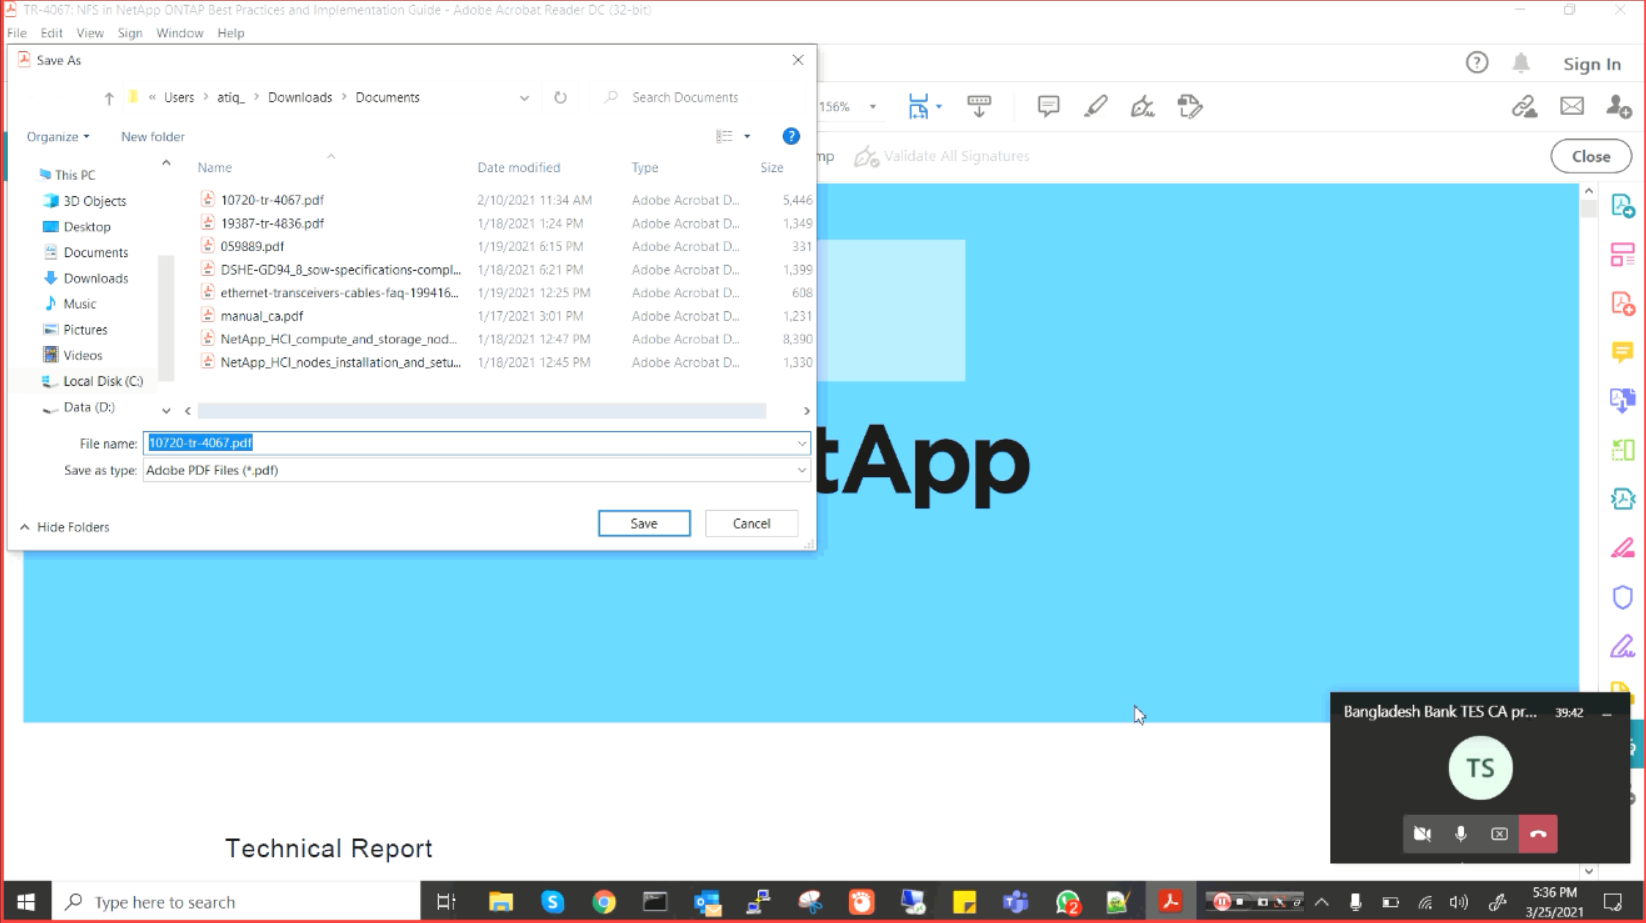Image resolution: width=1646 pixels, height=923 pixels.
Task: Select file 19387-tr-4836.pdf
Action: [x=272, y=223]
